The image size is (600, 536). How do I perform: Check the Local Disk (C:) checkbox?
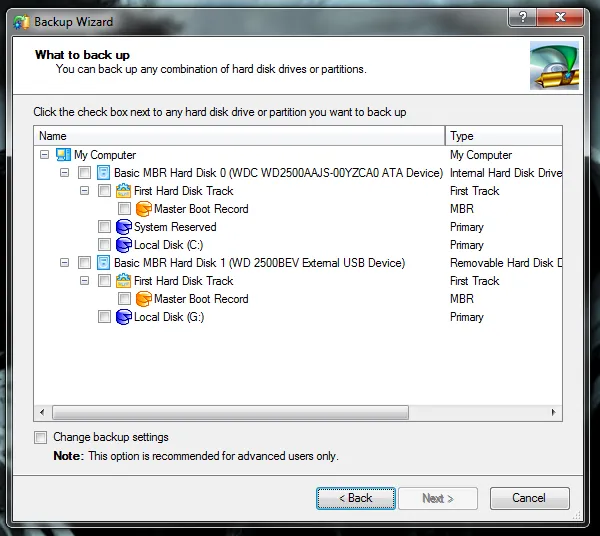click(105, 245)
